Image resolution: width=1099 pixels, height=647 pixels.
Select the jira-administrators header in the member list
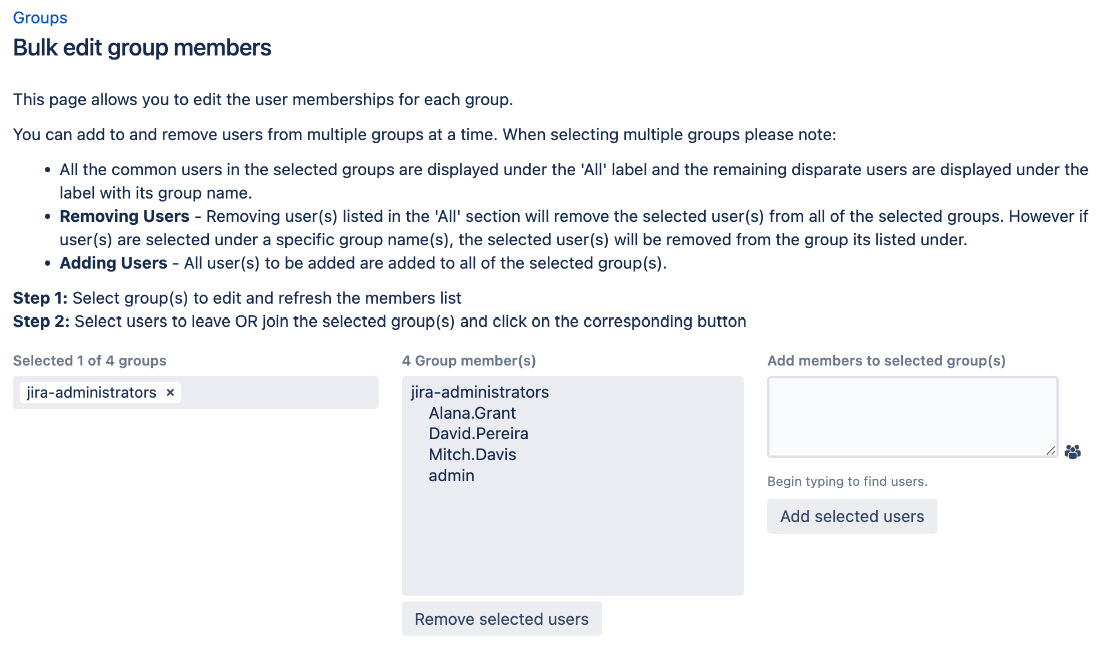pos(478,392)
